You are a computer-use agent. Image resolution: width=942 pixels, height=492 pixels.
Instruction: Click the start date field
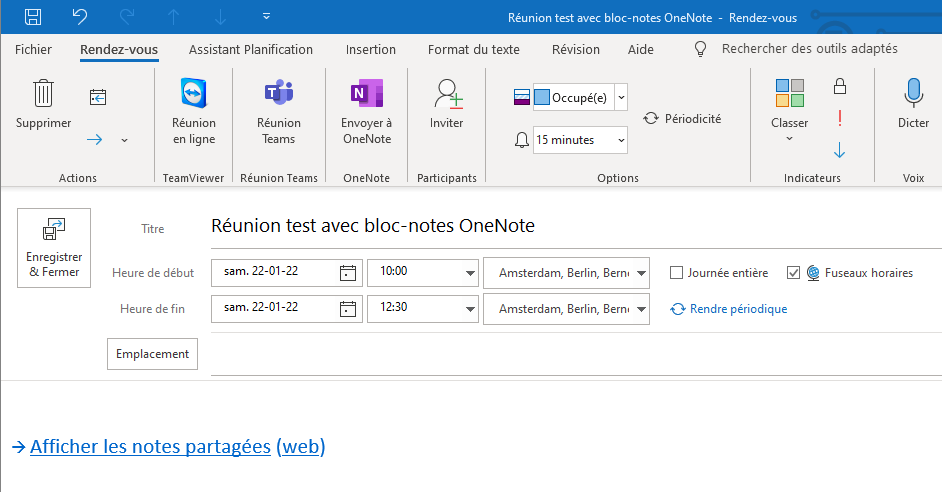tap(275, 272)
